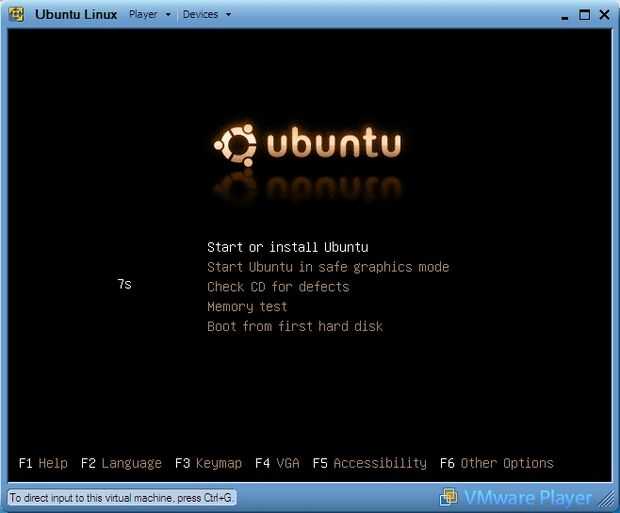The width and height of the screenshot is (620, 513).
Task: Click the VMware icon in title bar
Action: (x=16, y=15)
